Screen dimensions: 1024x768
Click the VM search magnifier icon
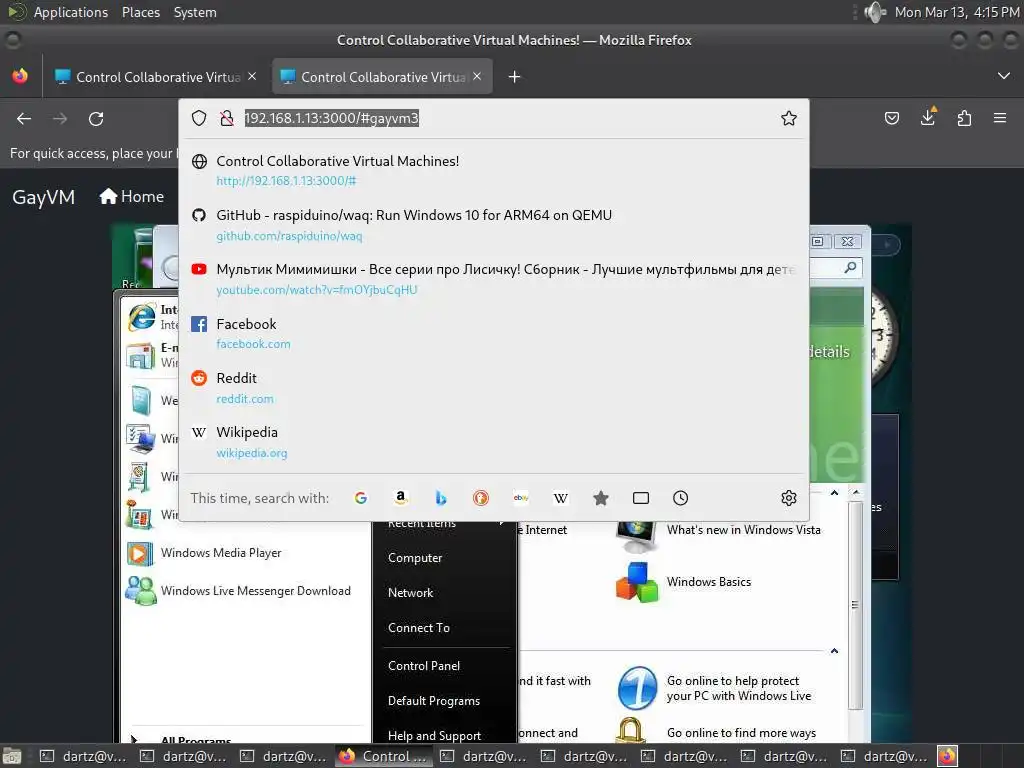(x=850, y=268)
